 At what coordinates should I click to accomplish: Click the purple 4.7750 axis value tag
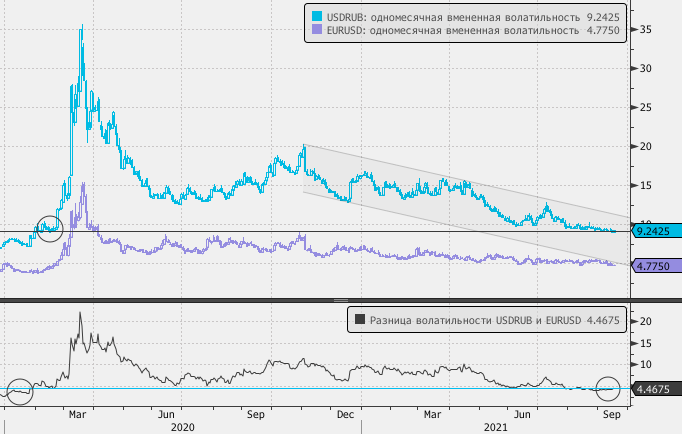pyautogui.click(x=655, y=266)
